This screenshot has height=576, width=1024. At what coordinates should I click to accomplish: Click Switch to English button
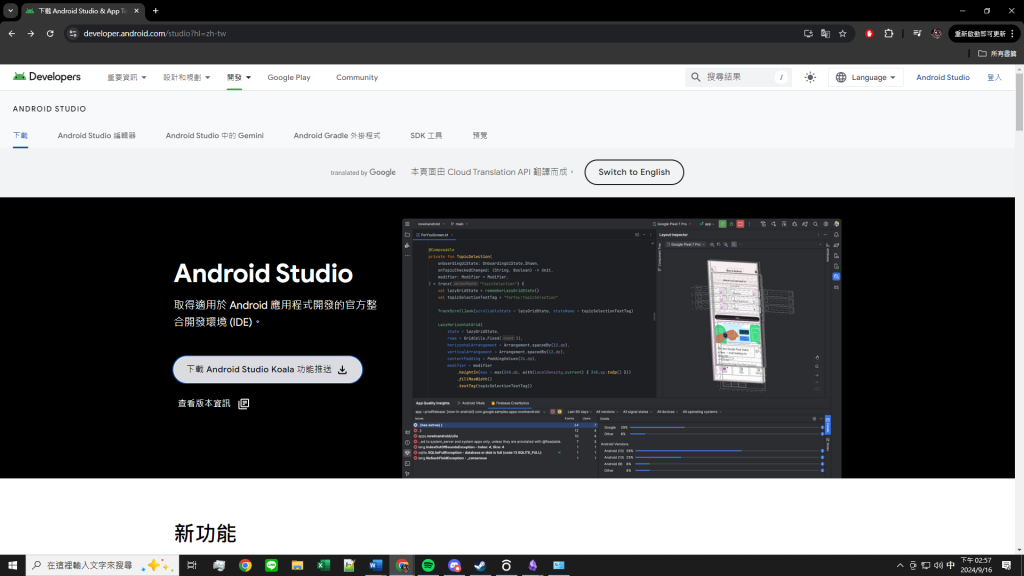coord(634,172)
